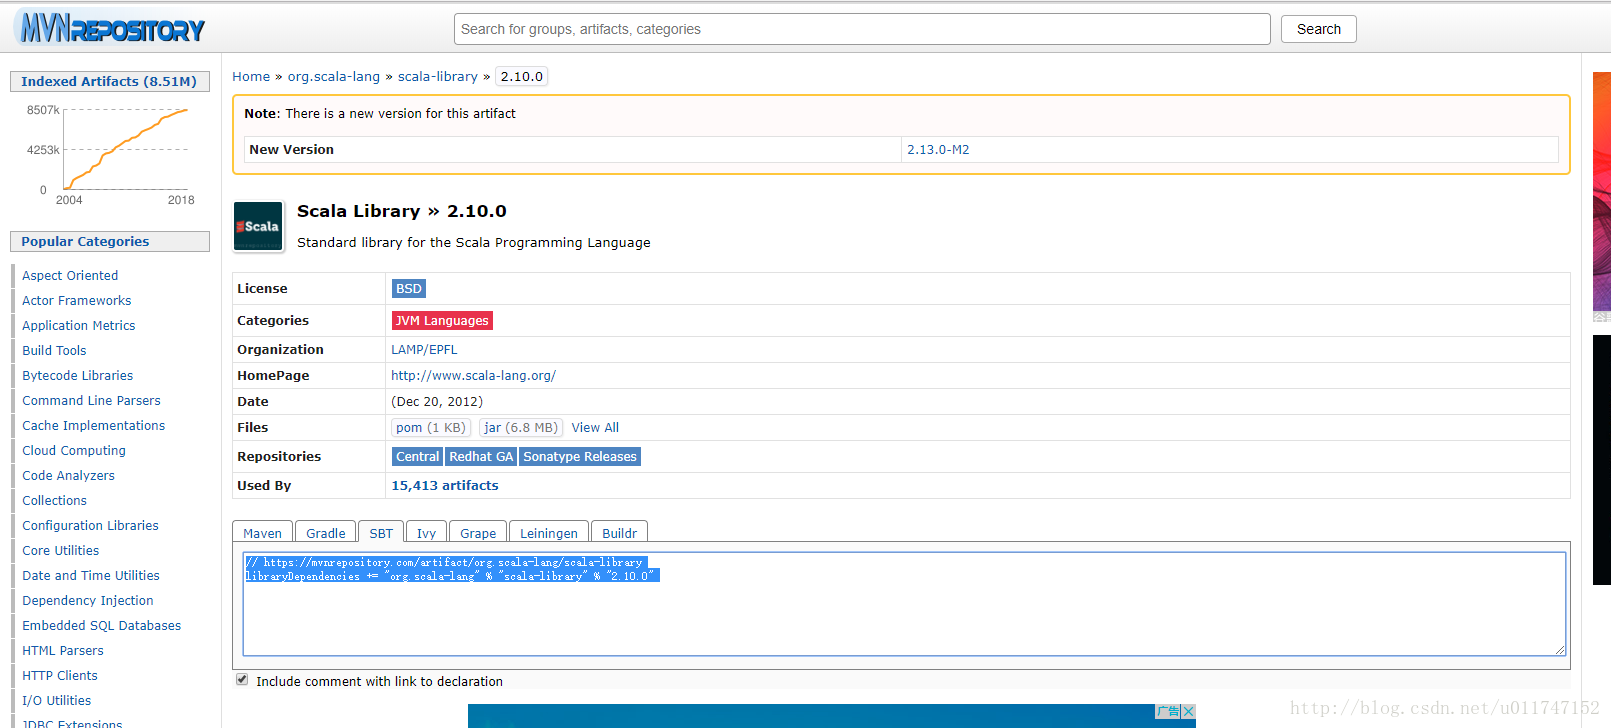Open the 15,413 artifacts link
1611x728 pixels.
(445, 485)
